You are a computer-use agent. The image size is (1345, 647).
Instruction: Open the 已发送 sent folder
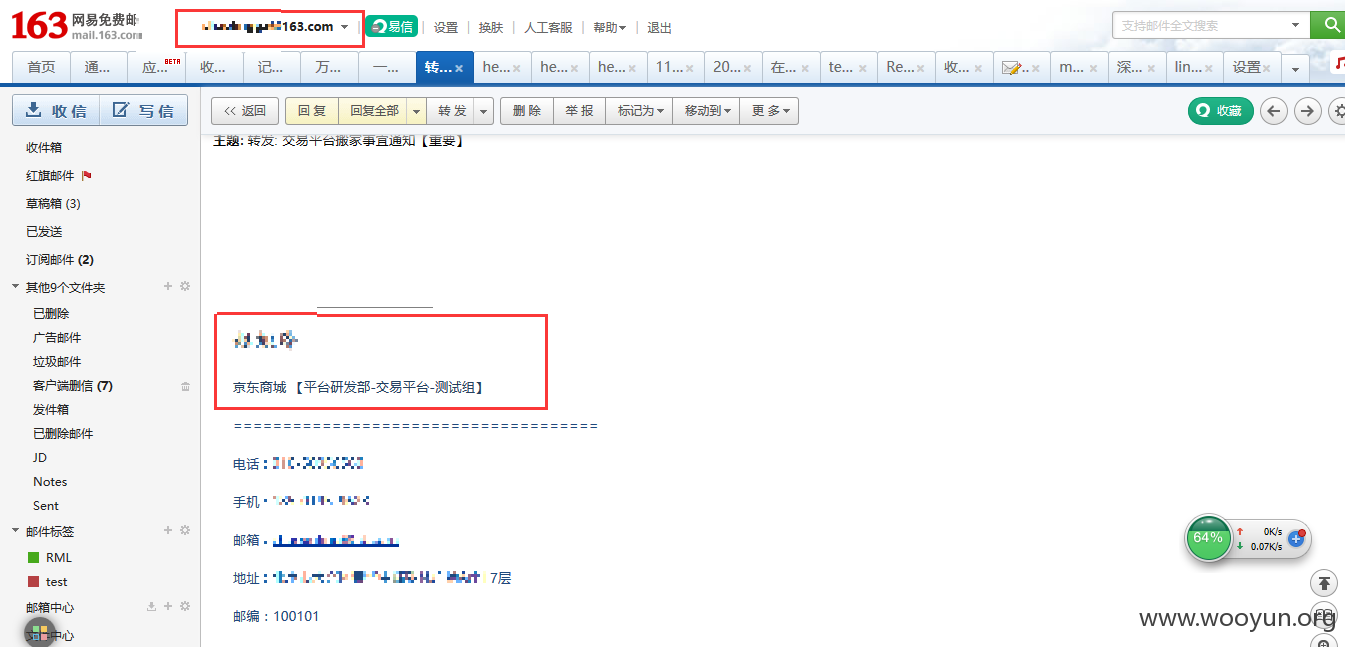tap(44, 231)
